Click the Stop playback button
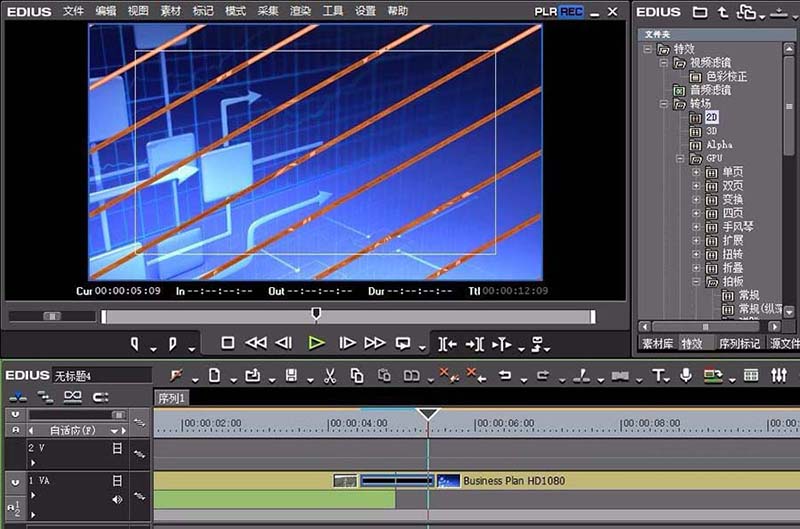This screenshot has height=529, width=800. click(x=228, y=343)
